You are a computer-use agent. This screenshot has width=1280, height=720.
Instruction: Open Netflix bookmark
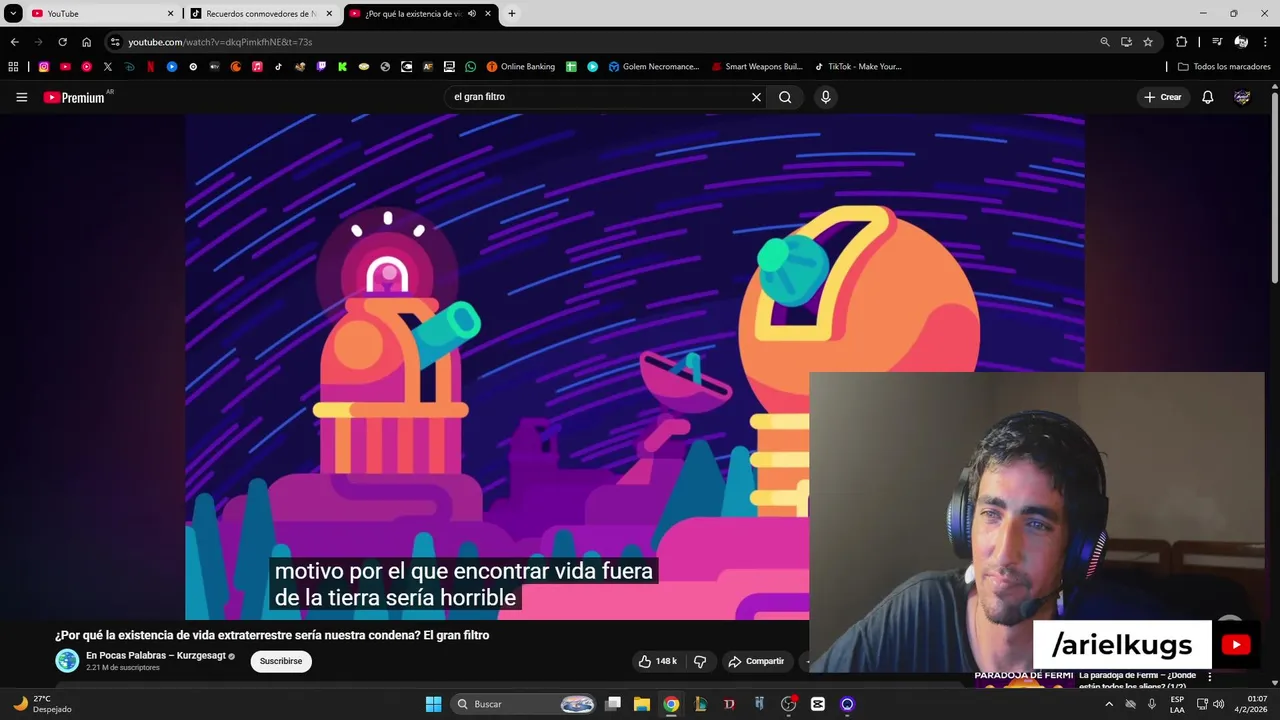pos(151,67)
